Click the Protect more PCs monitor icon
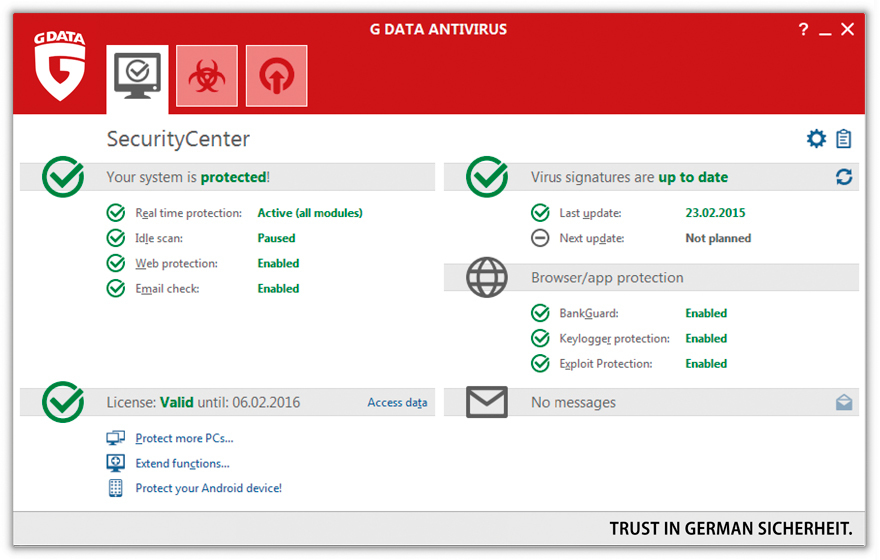880x560 pixels. click(116, 438)
